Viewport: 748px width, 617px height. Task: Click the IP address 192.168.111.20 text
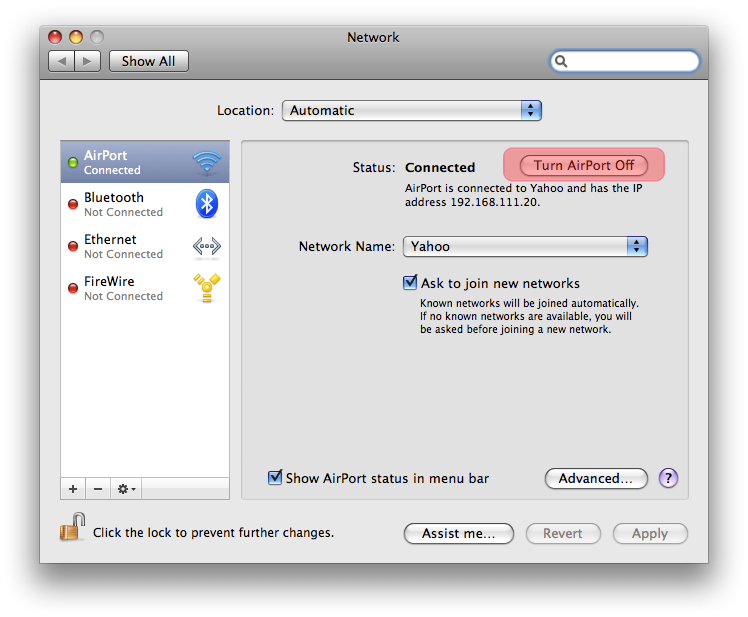click(495, 202)
